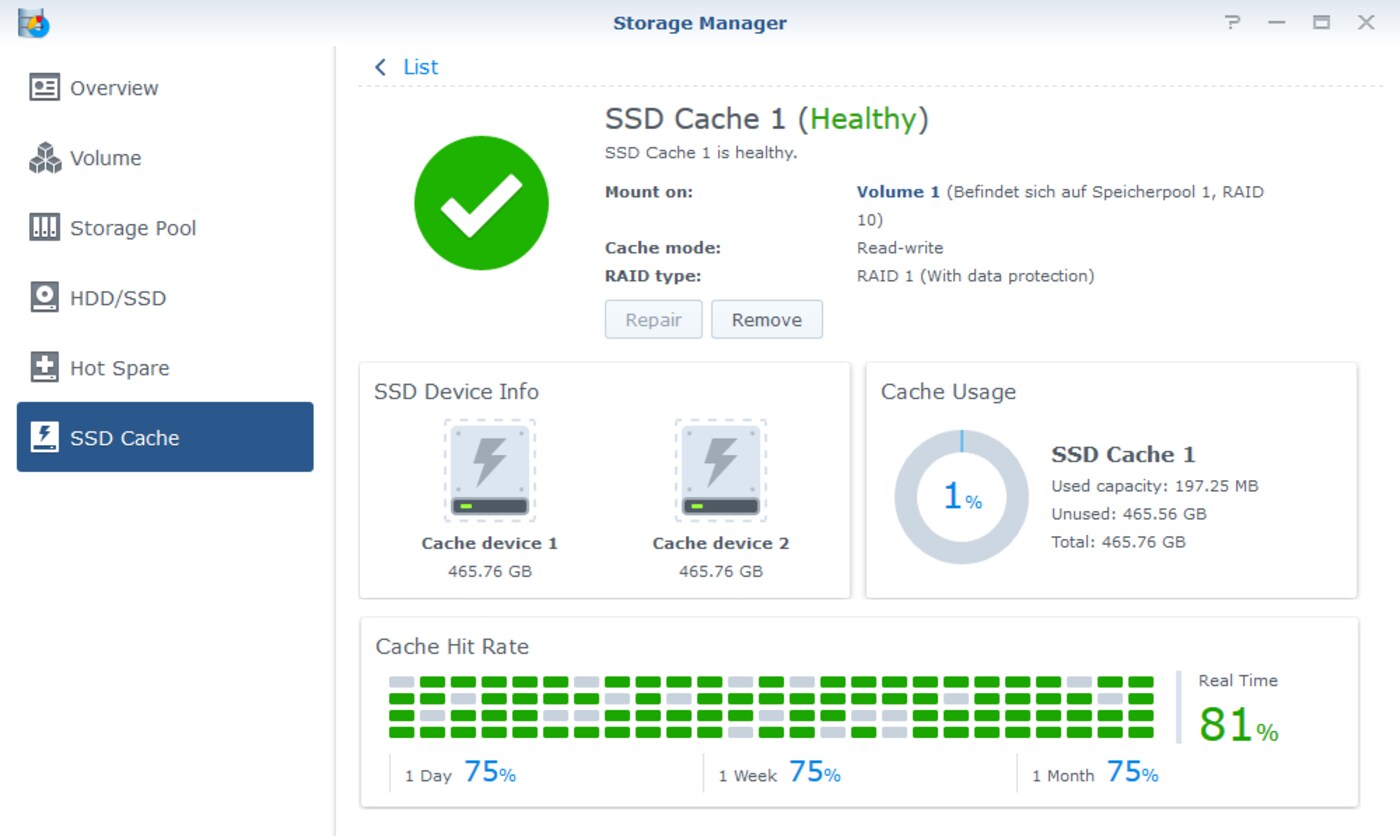Select the Cache device 1 drive icon
This screenshot has width=1400, height=836.
click(x=489, y=470)
